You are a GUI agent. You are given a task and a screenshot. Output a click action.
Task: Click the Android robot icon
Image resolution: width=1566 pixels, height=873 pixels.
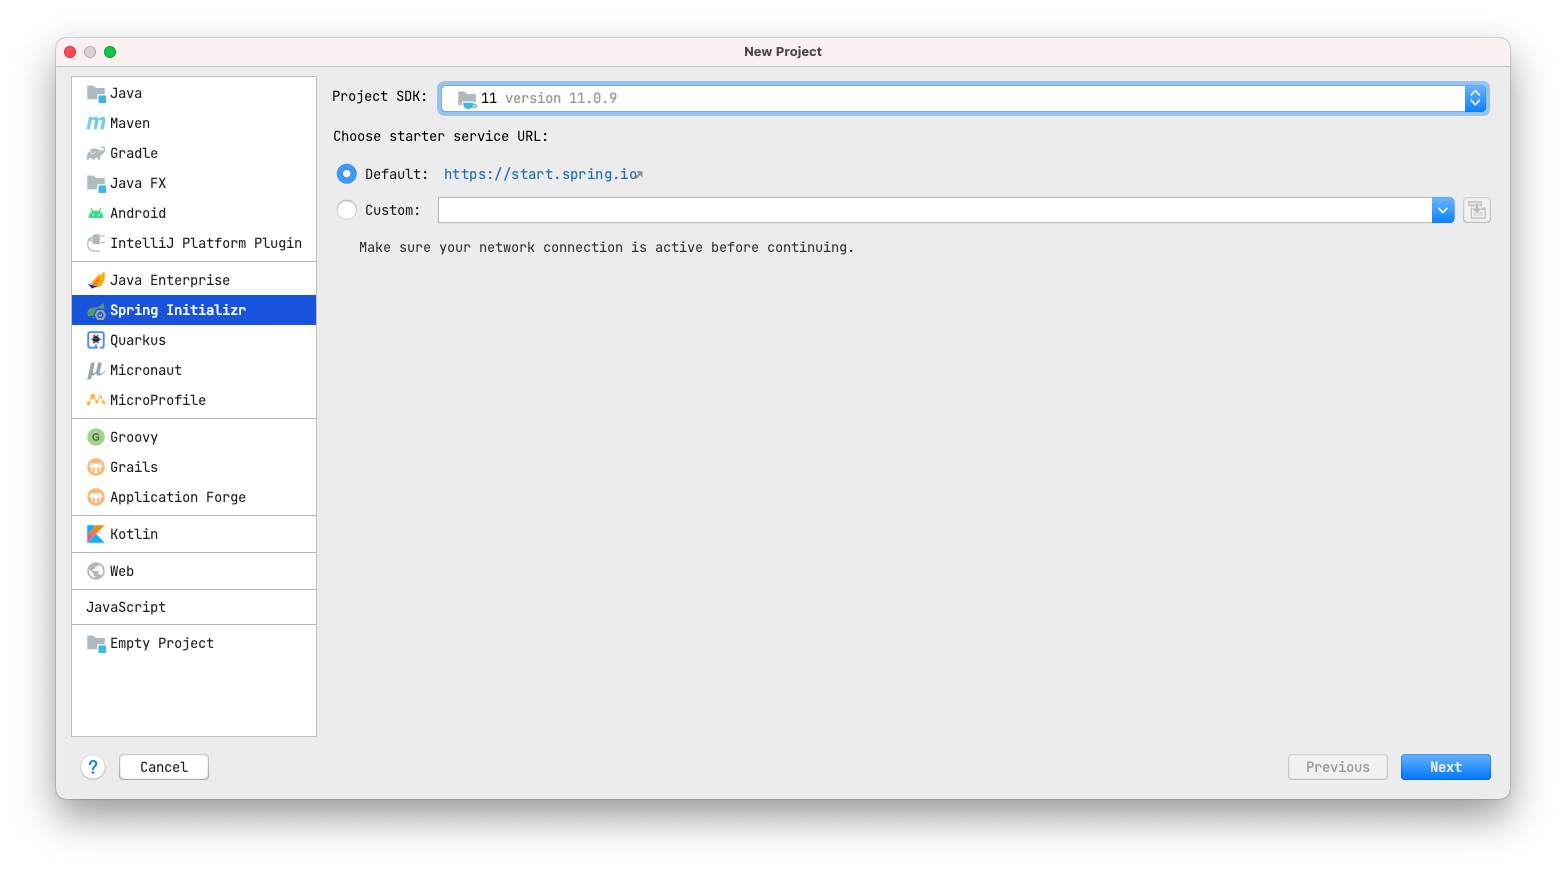click(x=96, y=213)
